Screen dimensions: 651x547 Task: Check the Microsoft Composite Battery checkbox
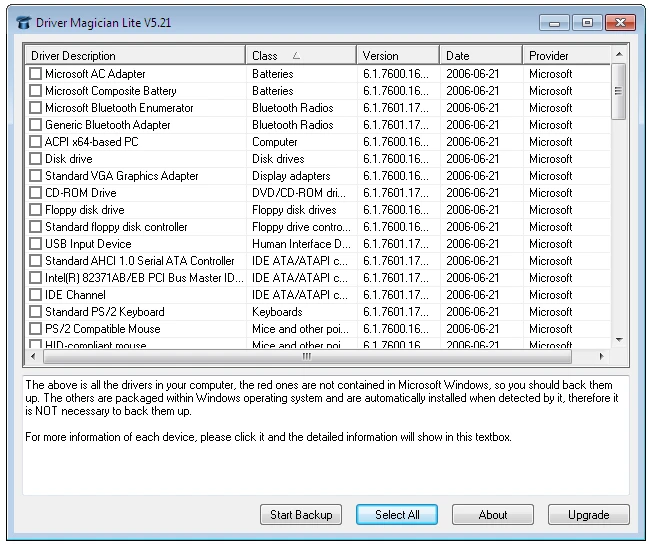point(36,91)
